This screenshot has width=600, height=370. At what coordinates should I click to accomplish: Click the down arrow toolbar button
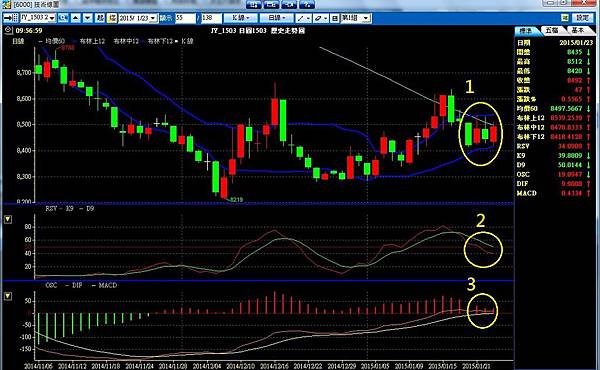tap(88, 18)
